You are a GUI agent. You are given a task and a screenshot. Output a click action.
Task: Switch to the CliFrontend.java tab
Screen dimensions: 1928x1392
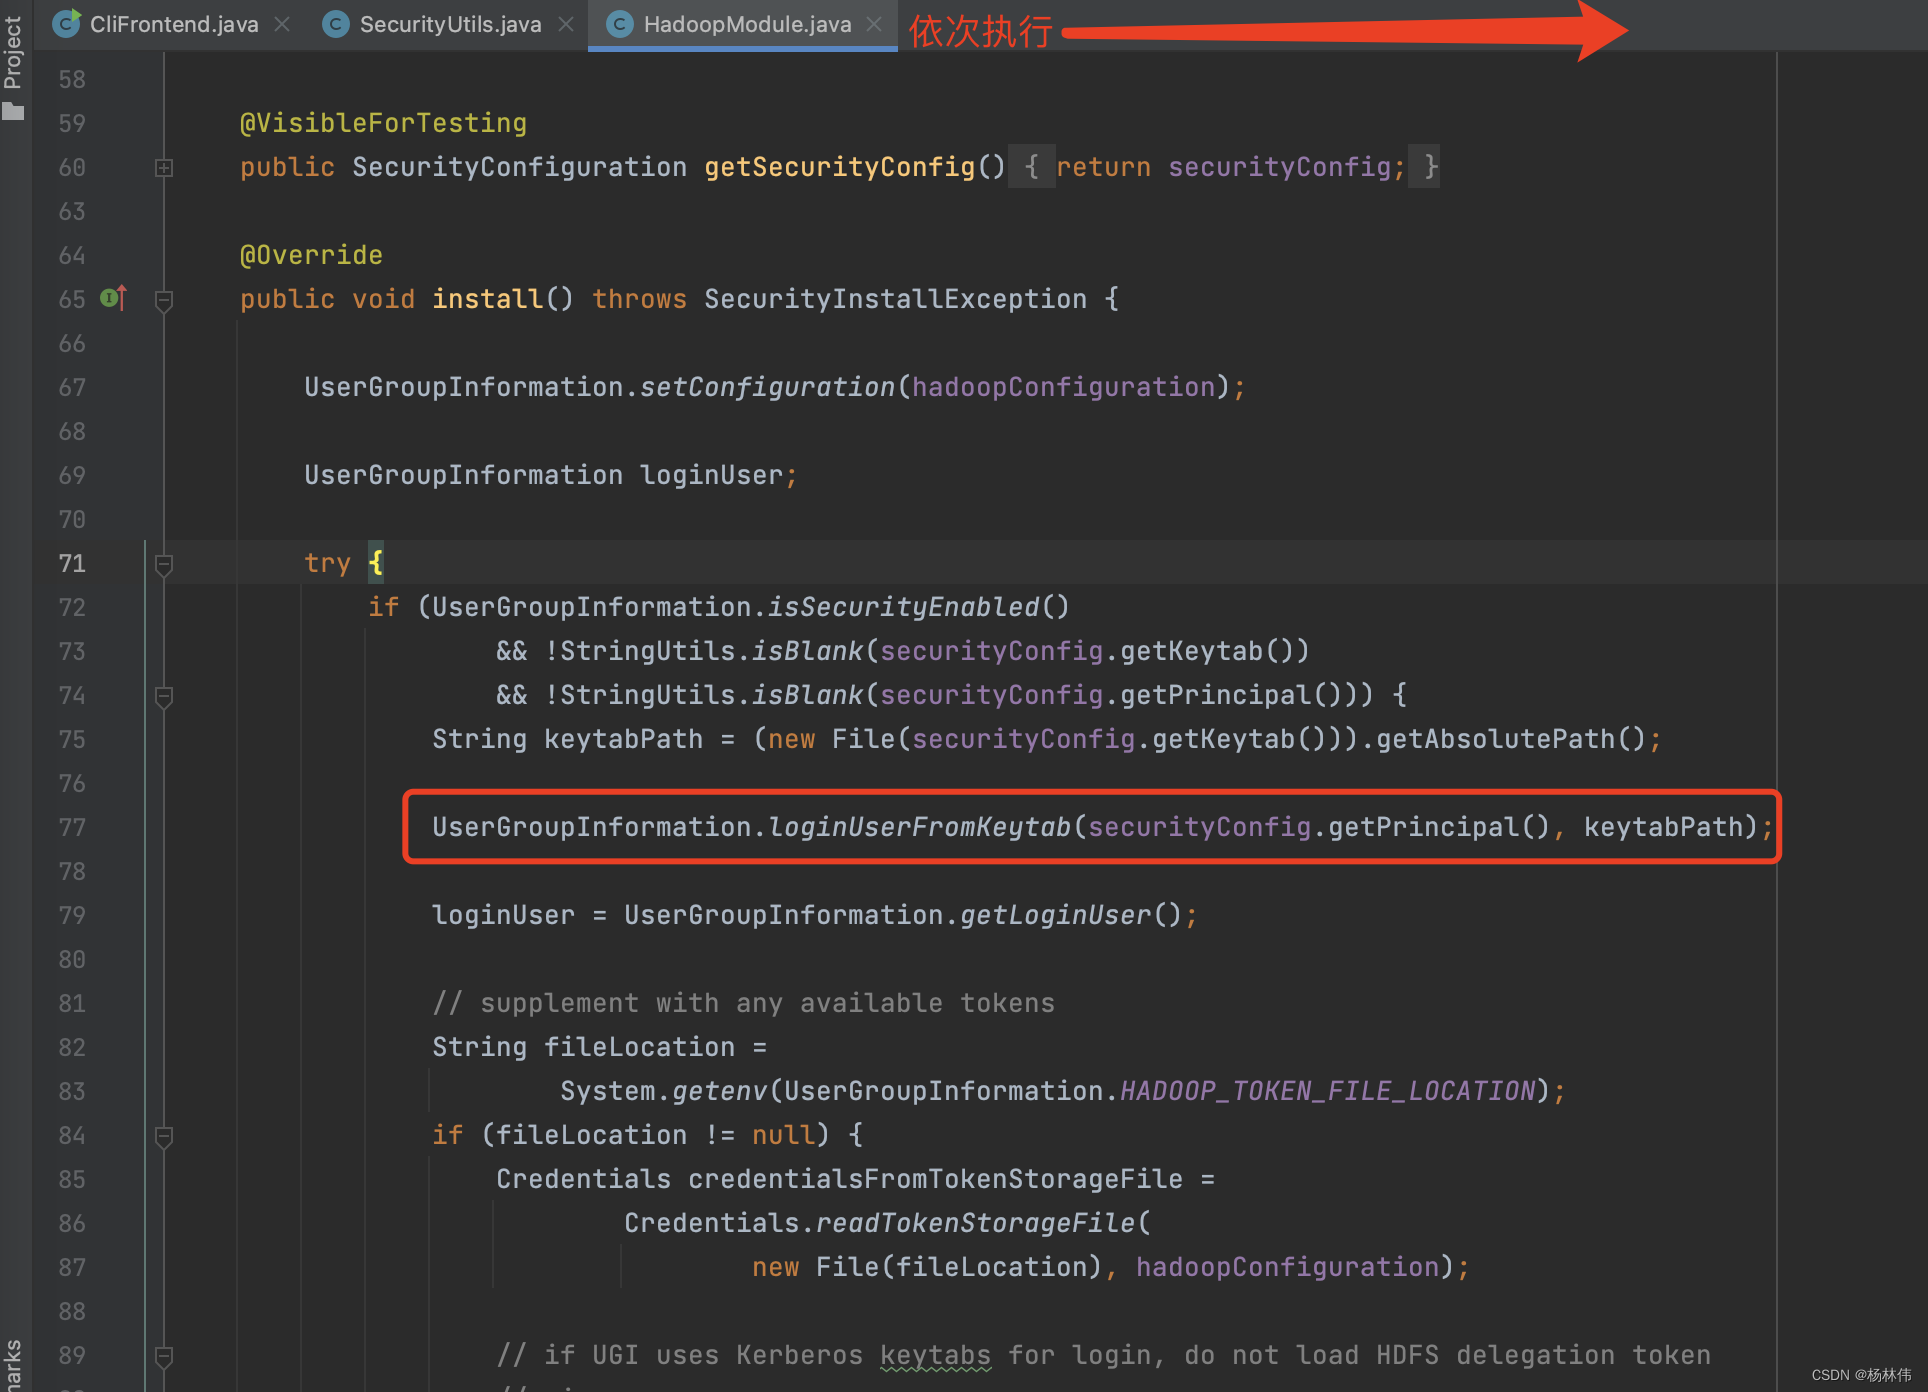172,23
